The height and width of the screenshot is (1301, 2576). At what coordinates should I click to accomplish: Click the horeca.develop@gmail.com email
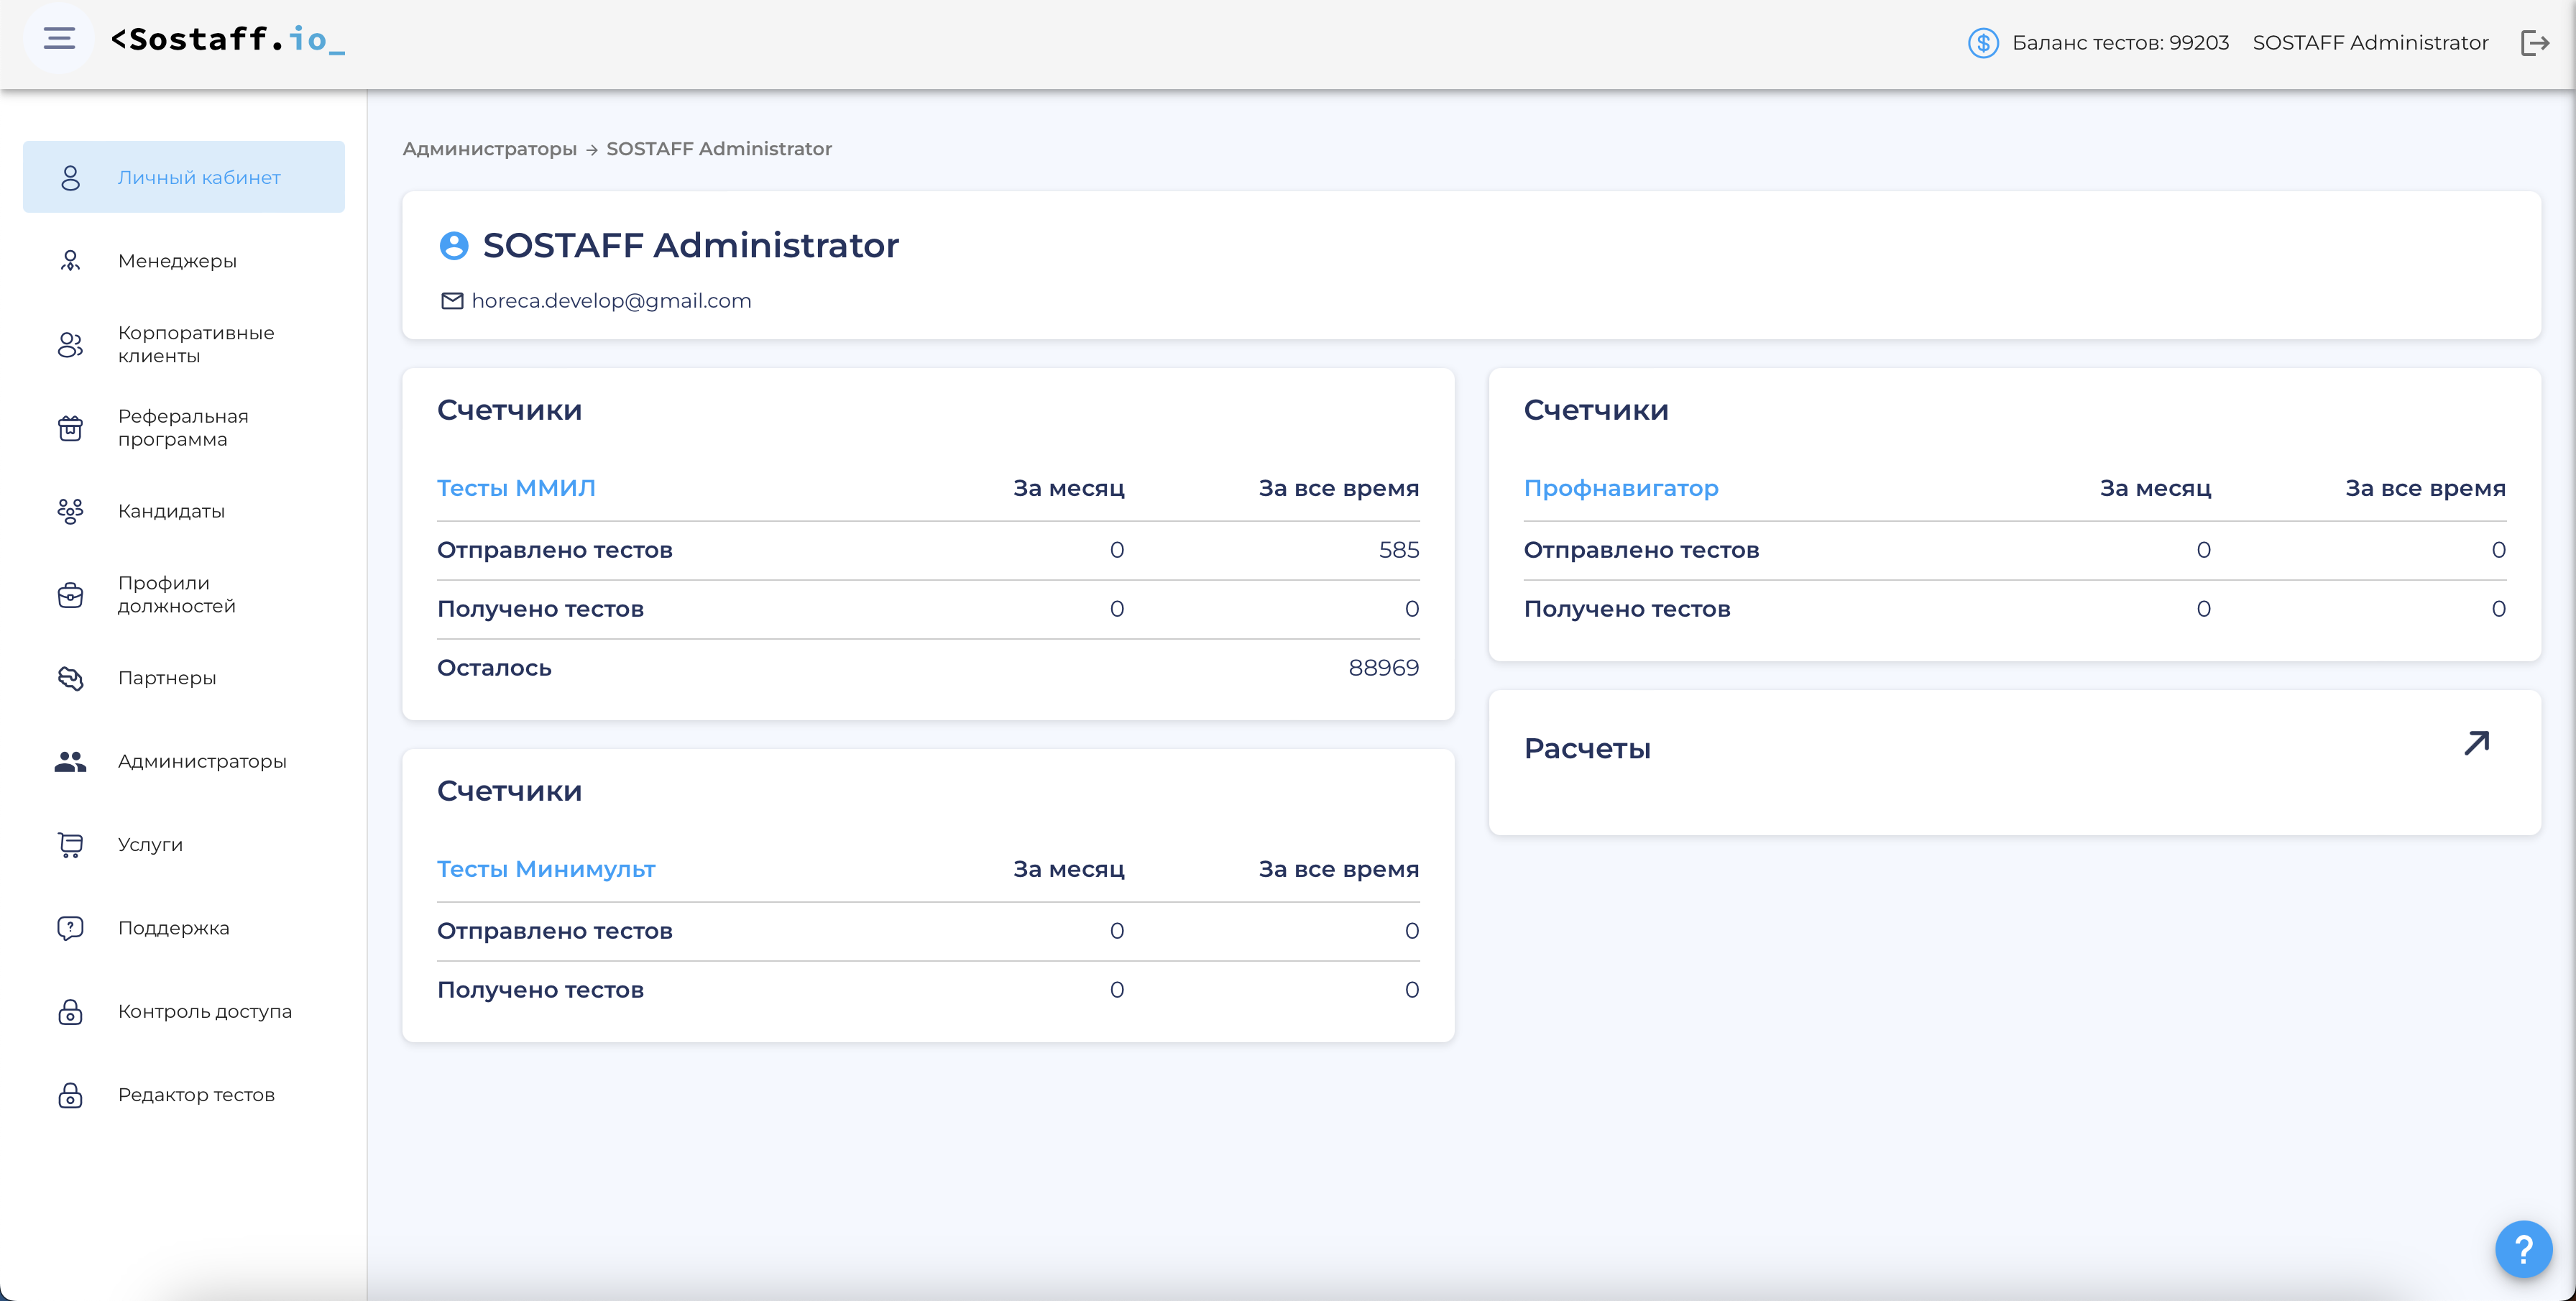[x=611, y=301]
